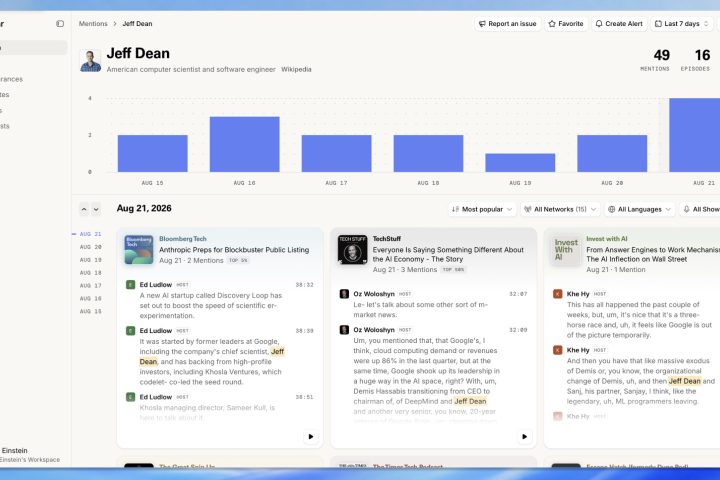The height and width of the screenshot is (480, 720).
Task: Select the Aug 16 chart bar
Action: (244, 144)
